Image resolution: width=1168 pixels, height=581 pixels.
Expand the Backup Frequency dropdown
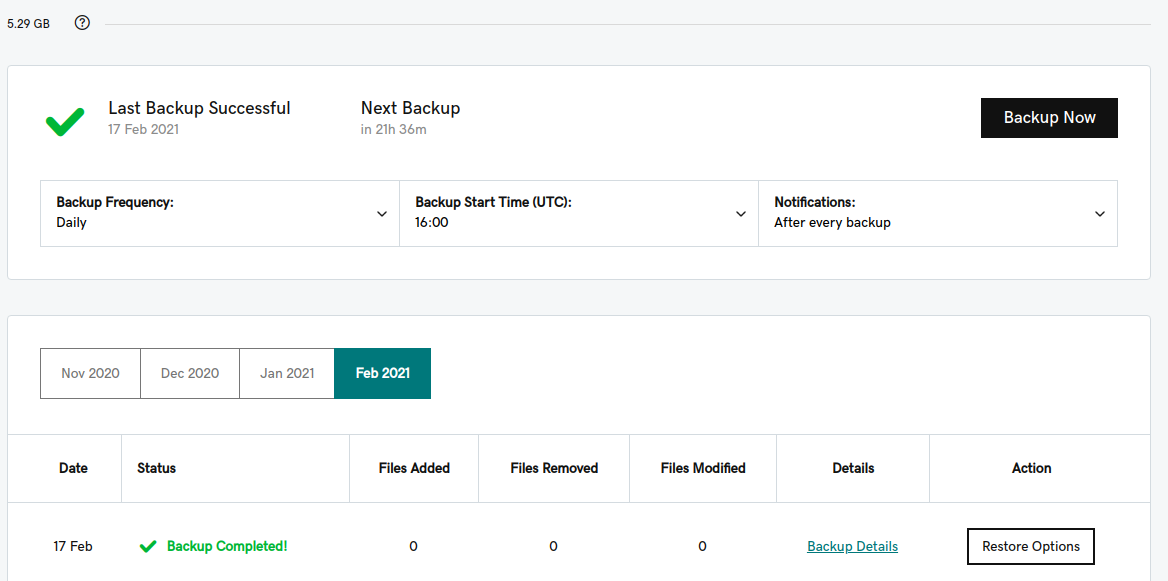pos(220,213)
